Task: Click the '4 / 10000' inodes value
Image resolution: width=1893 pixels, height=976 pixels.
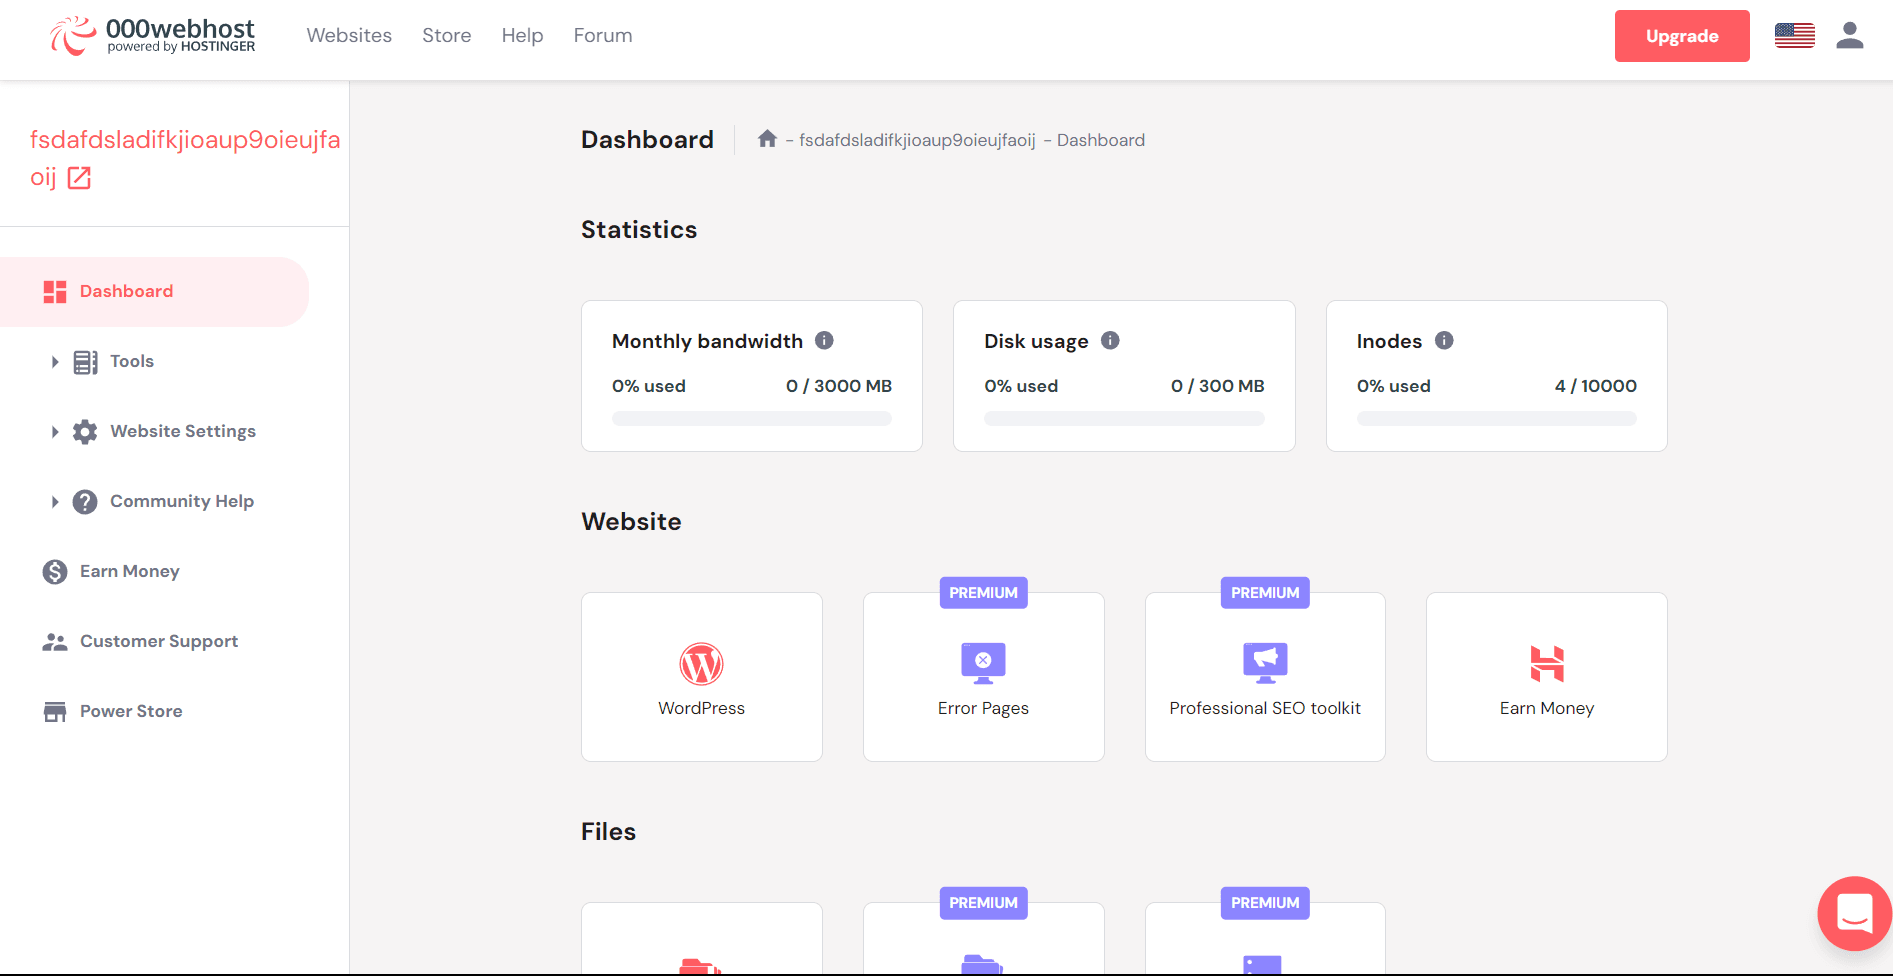Action: point(1596,386)
